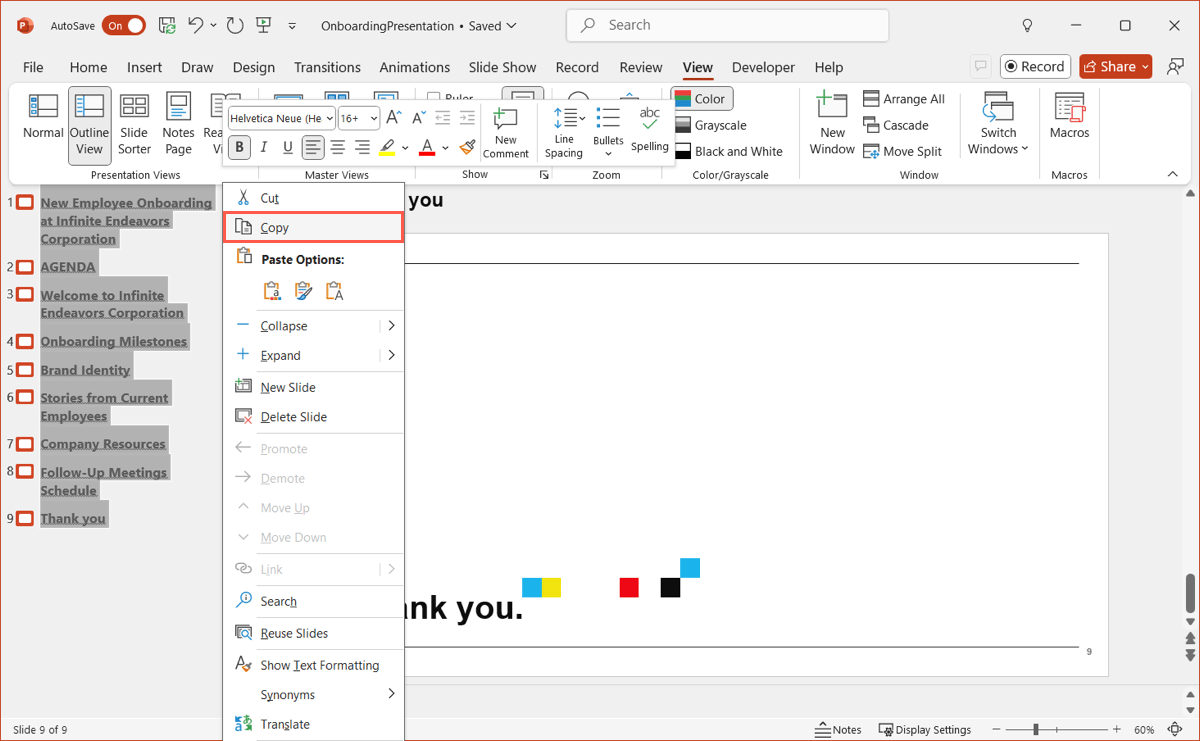Open Notes pane from status bar

point(838,729)
